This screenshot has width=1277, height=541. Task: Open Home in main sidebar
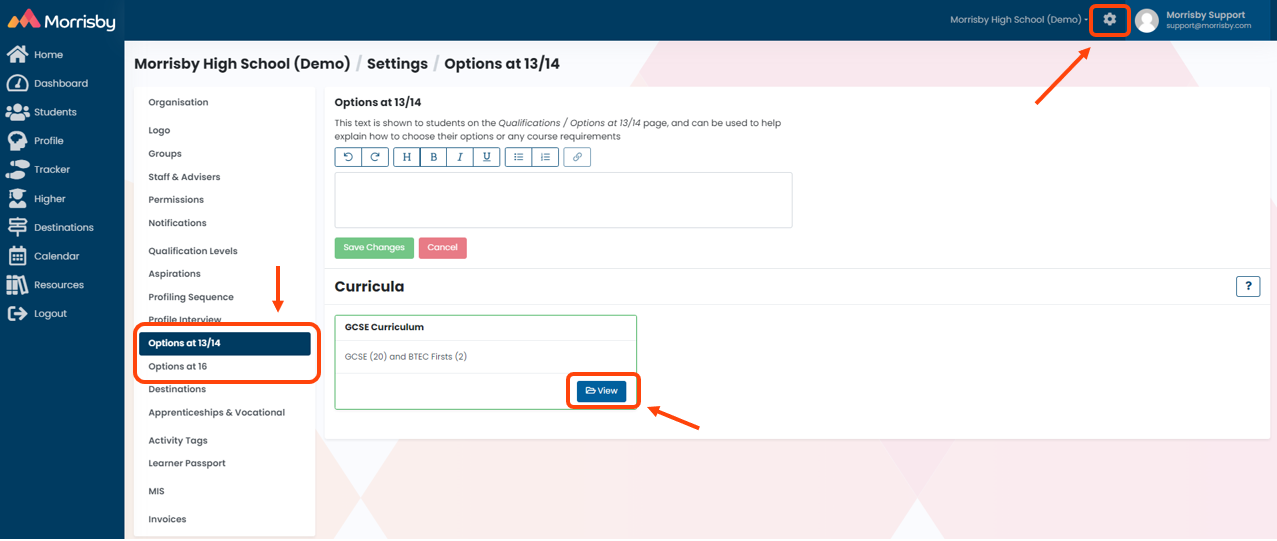coord(48,55)
